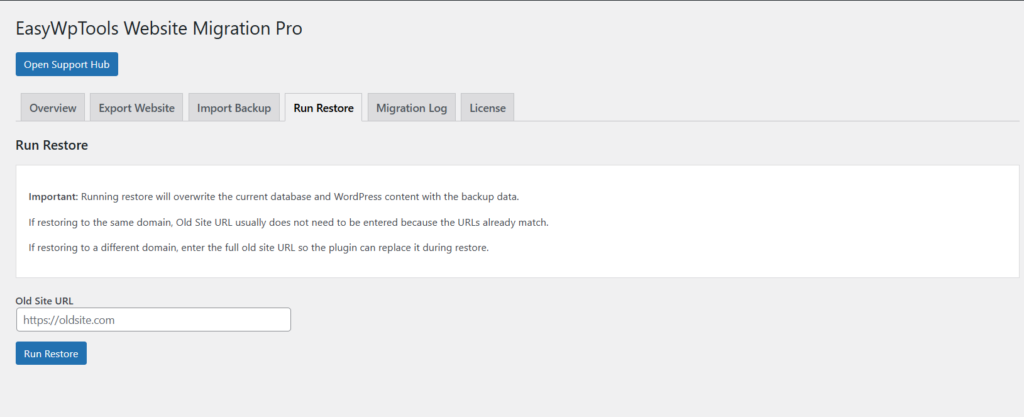Open the License tab
Image resolution: width=1024 pixels, height=417 pixels.
coord(488,108)
